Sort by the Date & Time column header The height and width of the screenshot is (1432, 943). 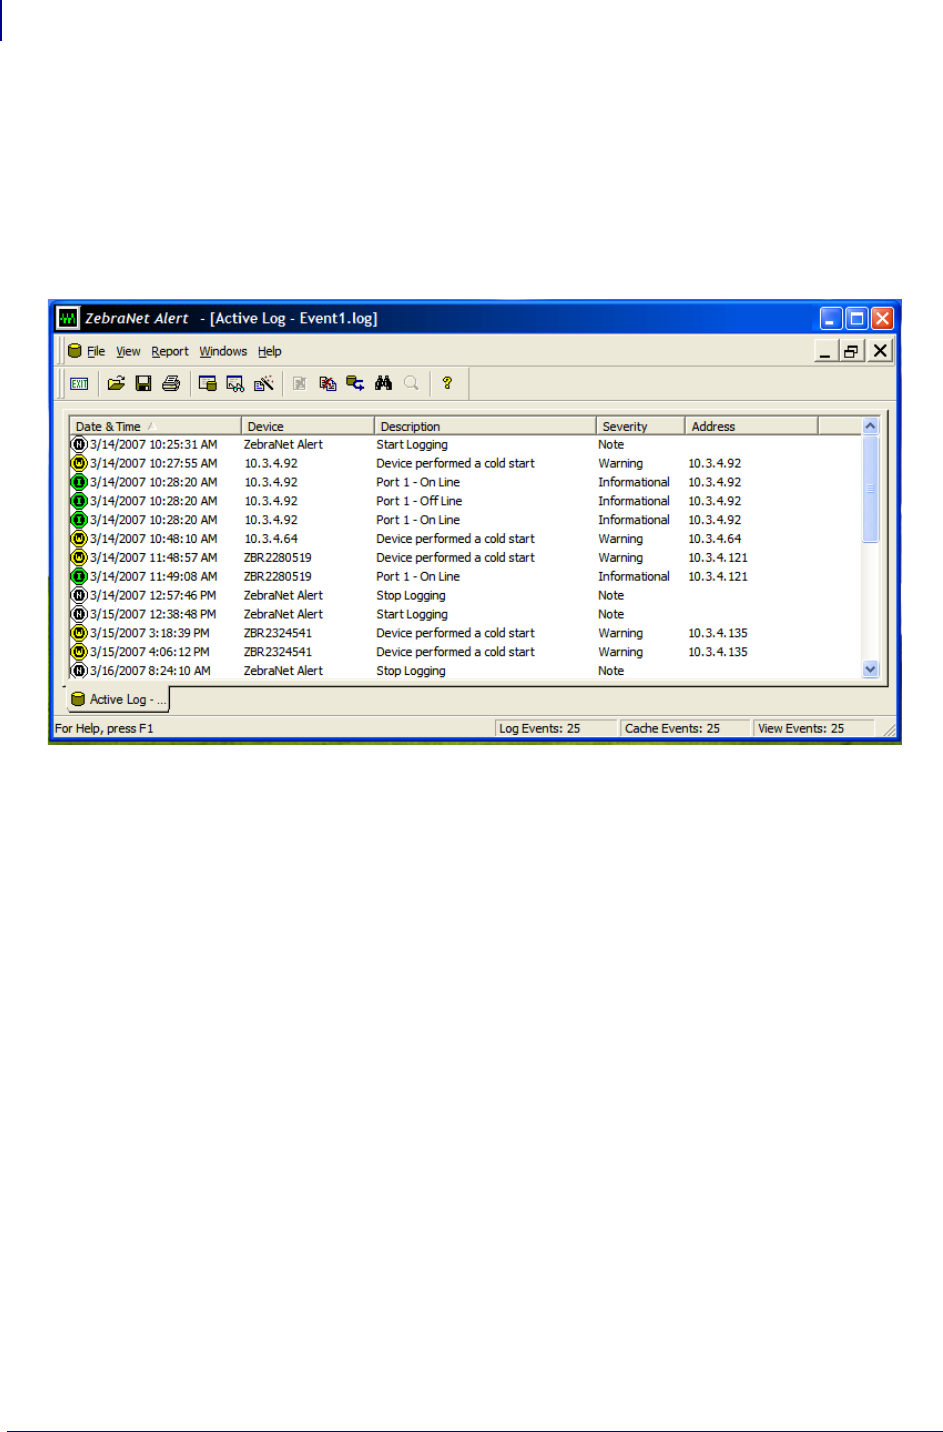coord(155,426)
